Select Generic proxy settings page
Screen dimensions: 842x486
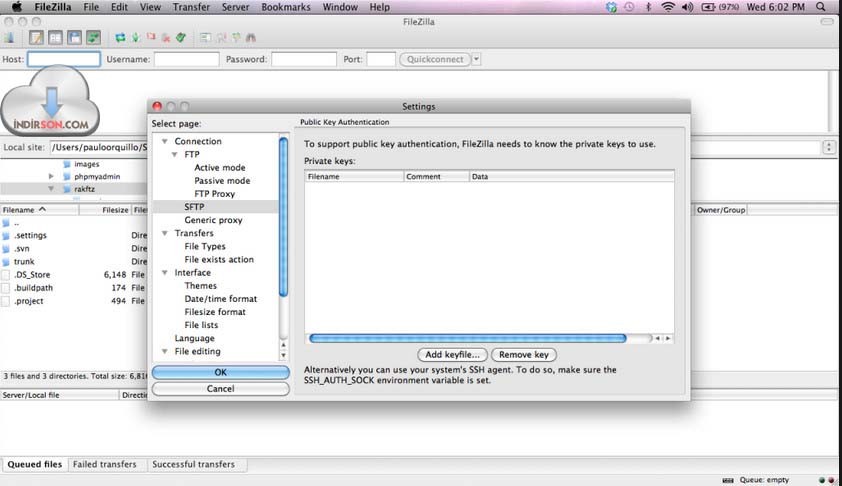coord(213,220)
